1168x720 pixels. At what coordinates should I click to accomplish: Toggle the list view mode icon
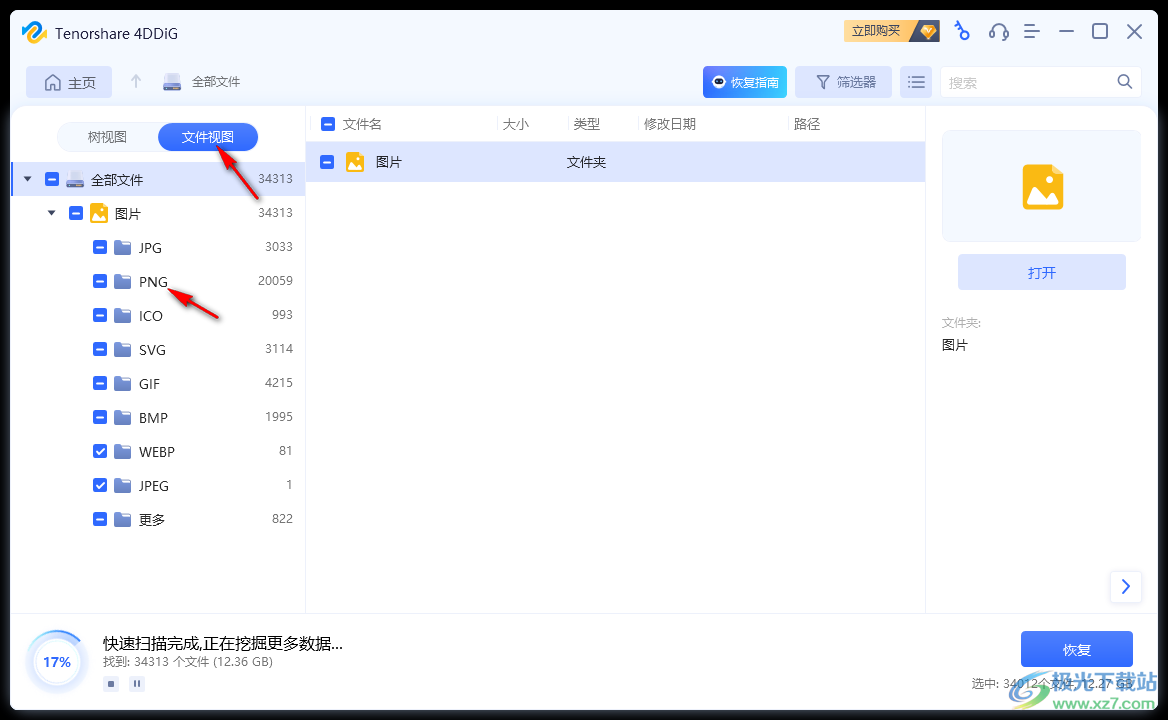click(x=916, y=82)
